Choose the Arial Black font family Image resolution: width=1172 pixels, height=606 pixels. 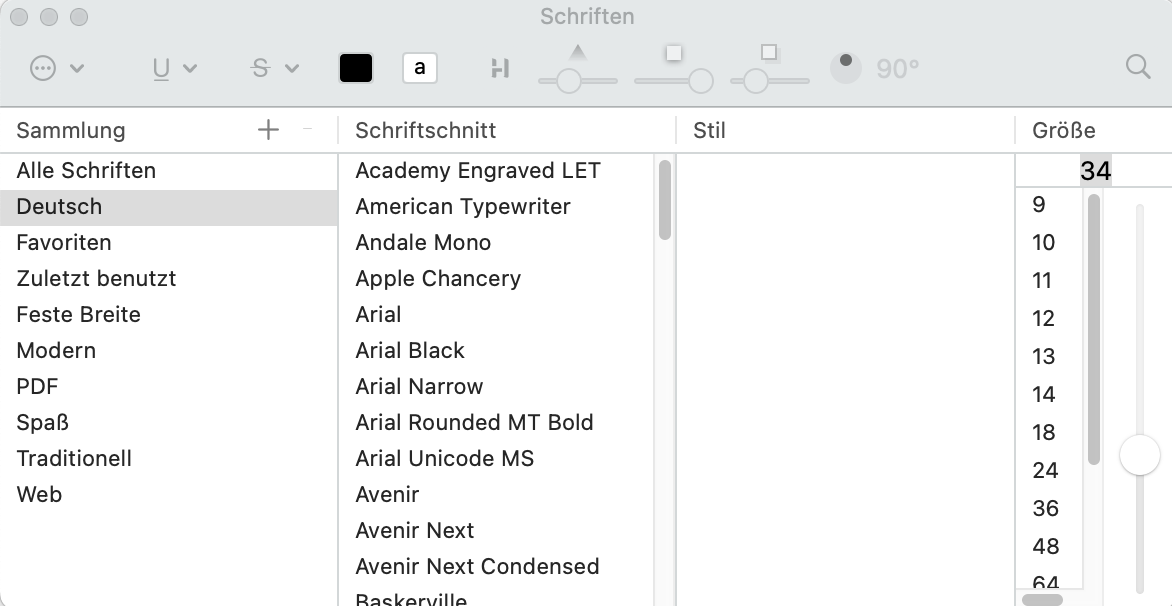410,351
